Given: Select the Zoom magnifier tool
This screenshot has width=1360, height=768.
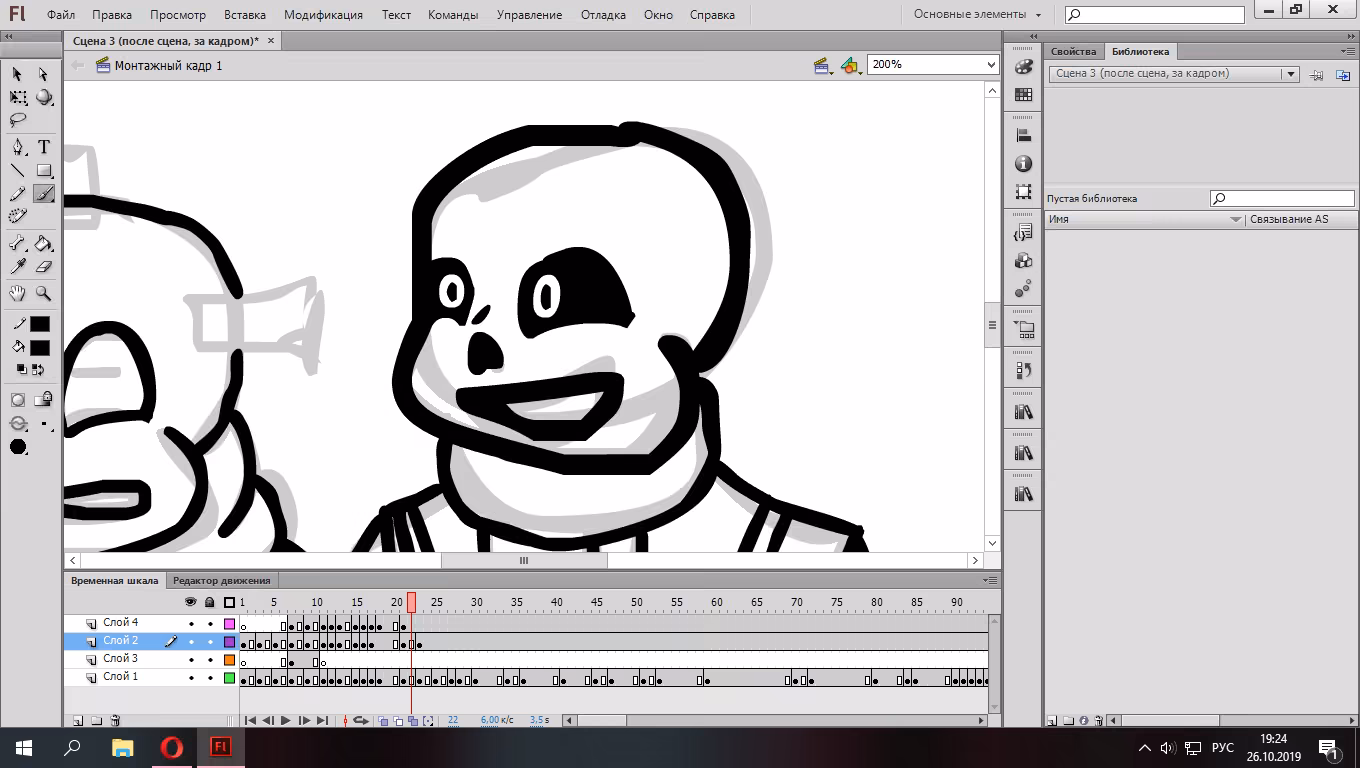Looking at the screenshot, I should [43, 293].
